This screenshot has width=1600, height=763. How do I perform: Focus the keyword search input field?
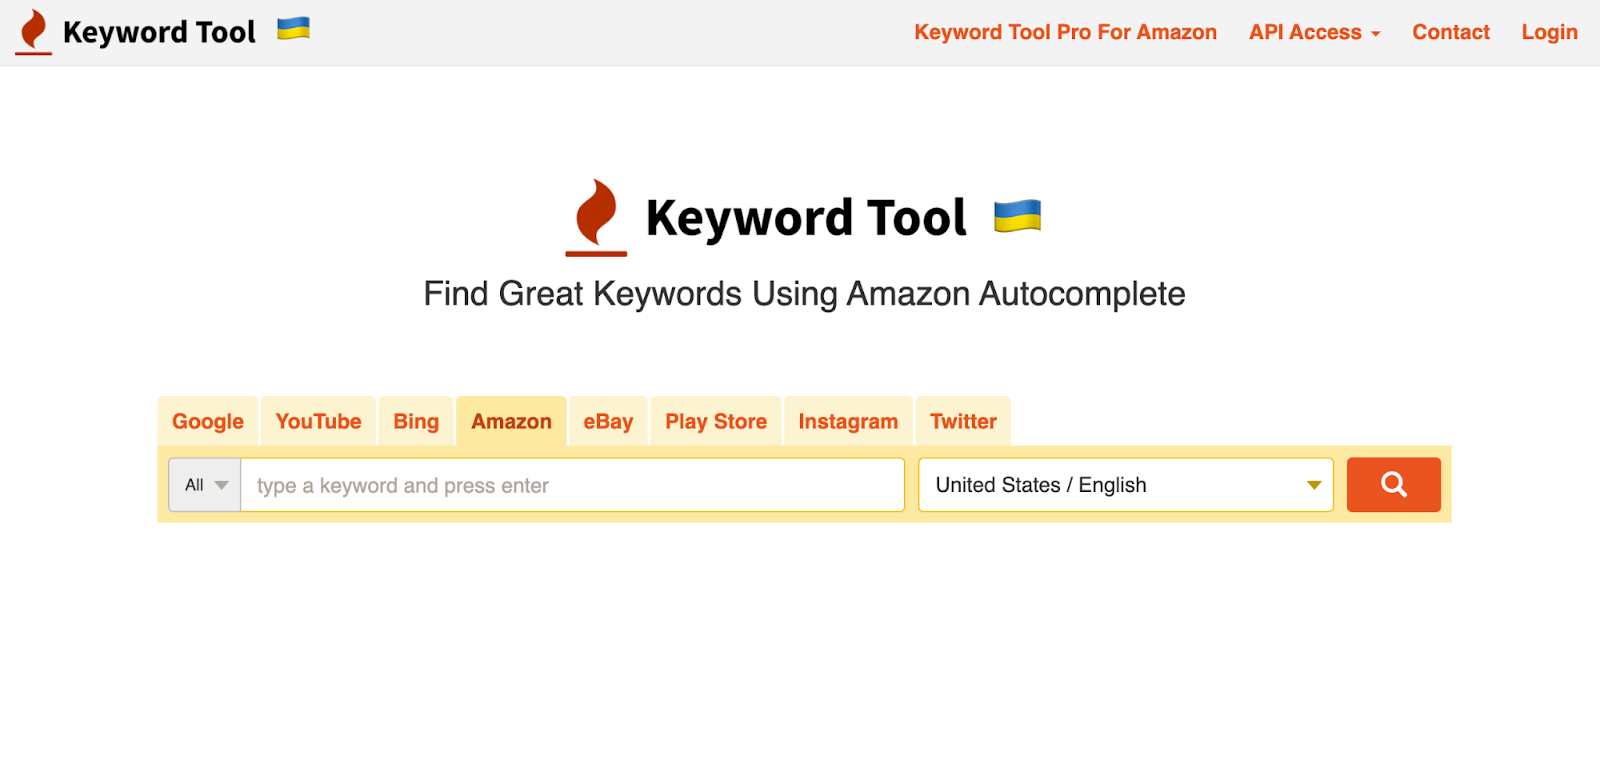pos(572,485)
